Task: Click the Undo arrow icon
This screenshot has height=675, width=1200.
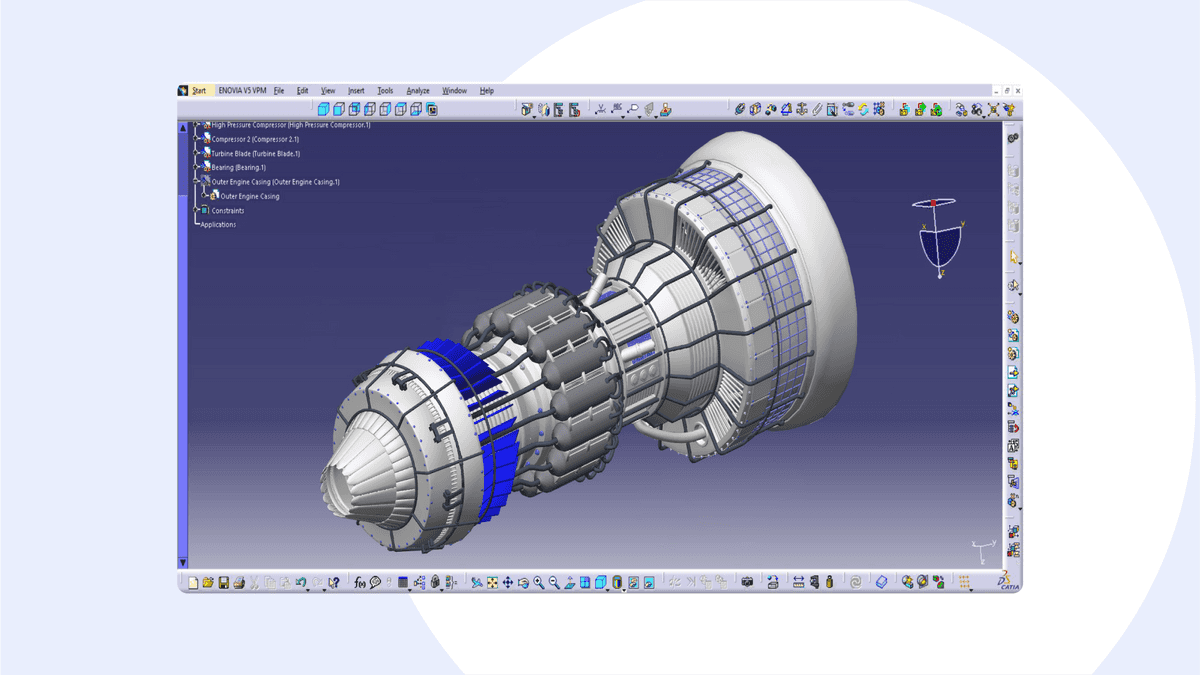Action: click(x=301, y=582)
